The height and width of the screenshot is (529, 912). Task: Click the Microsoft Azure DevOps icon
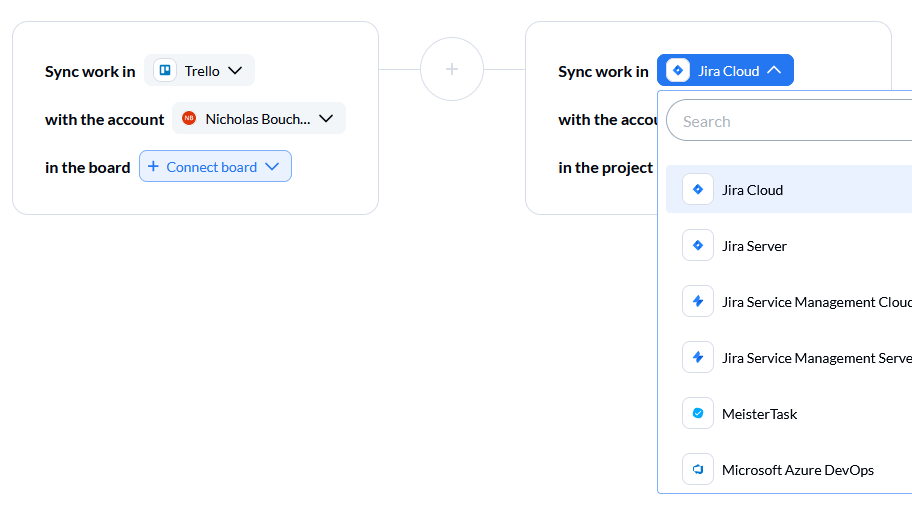tap(698, 469)
